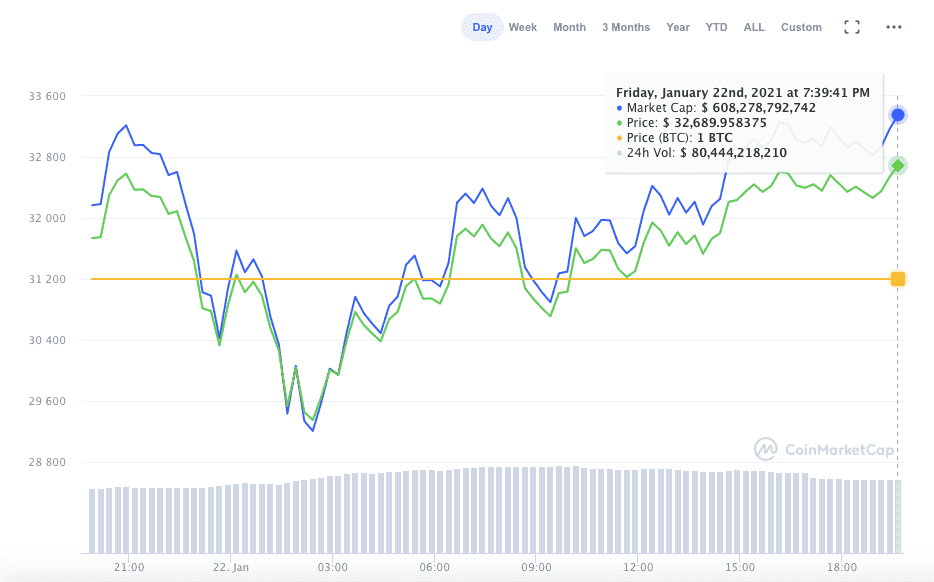Click the 24h Vol value in tooltip
This screenshot has width=934, height=582.
[733, 153]
